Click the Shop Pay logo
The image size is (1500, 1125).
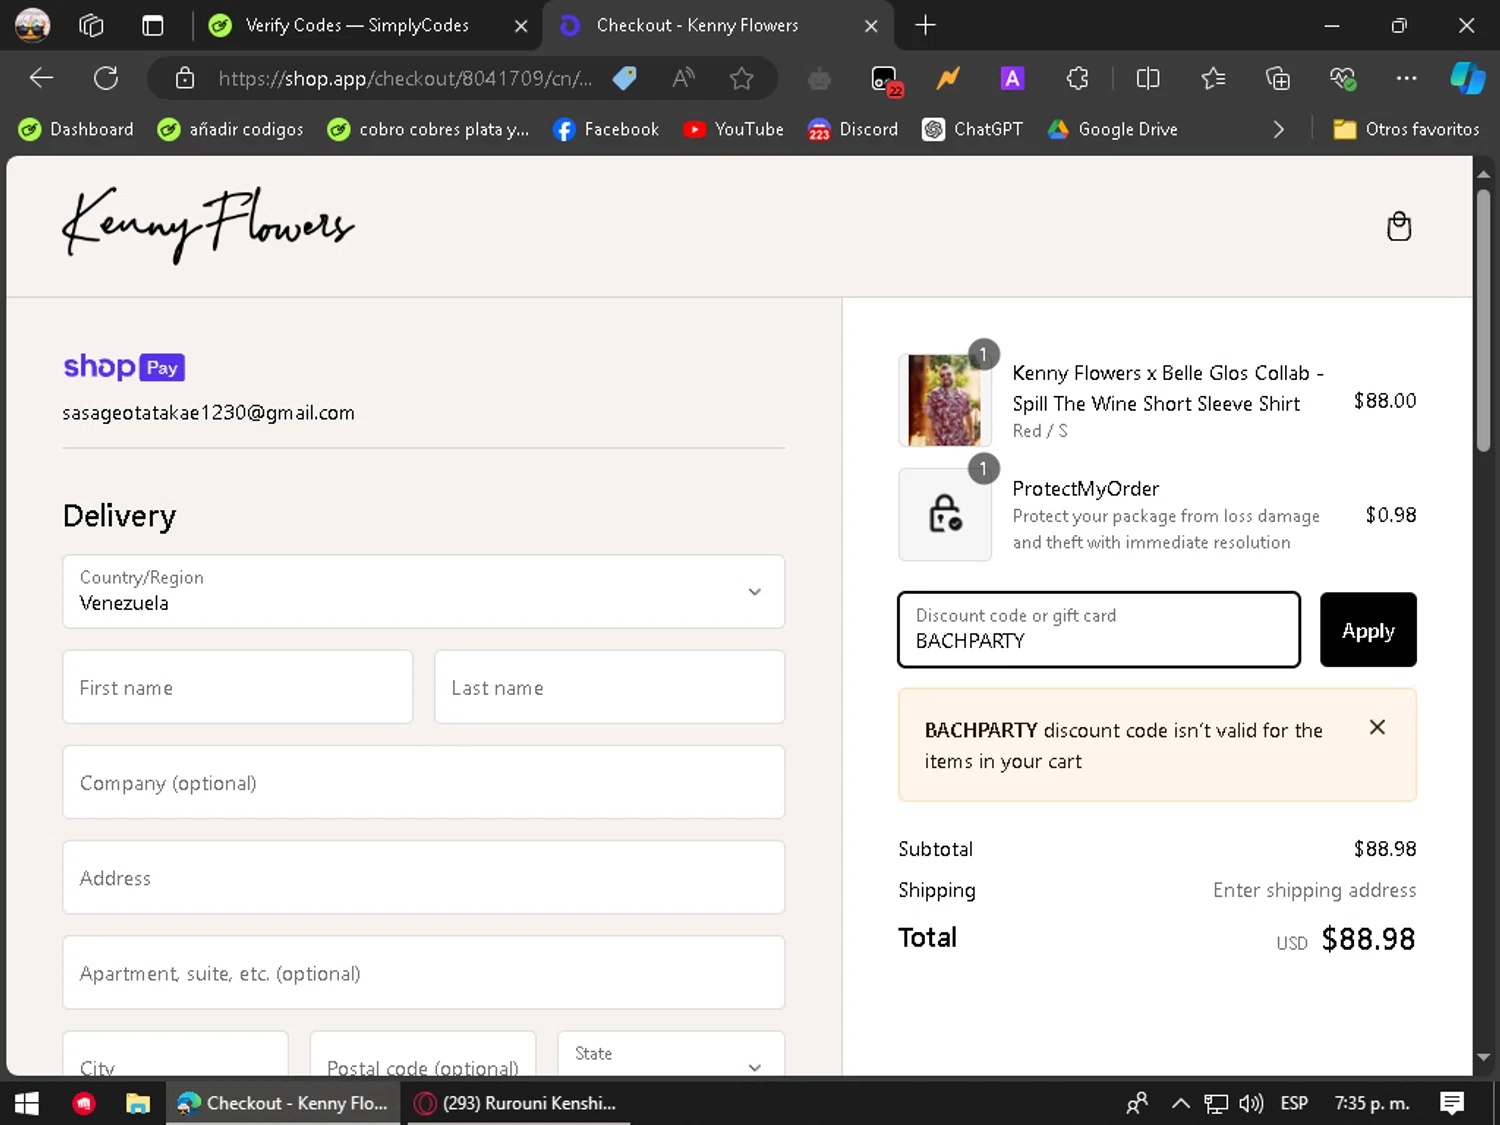(x=124, y=367)
